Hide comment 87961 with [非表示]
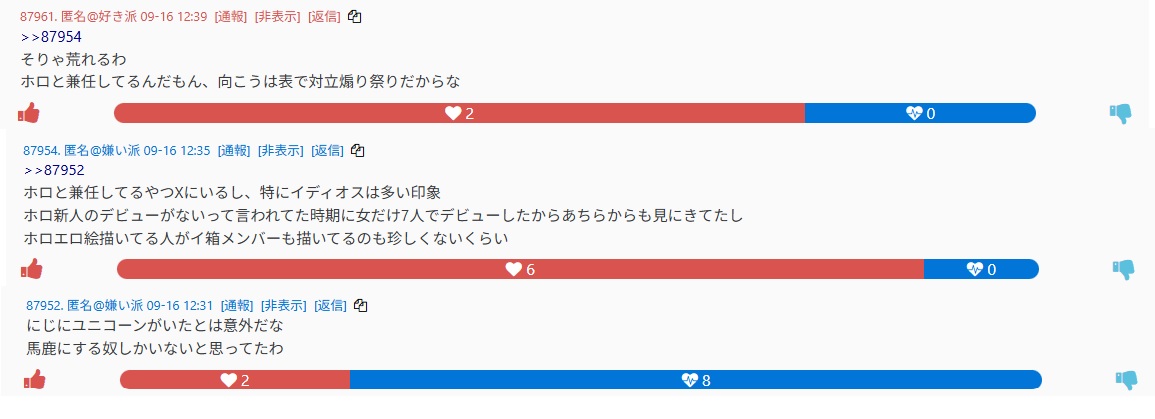 click(x=278, y=17)
